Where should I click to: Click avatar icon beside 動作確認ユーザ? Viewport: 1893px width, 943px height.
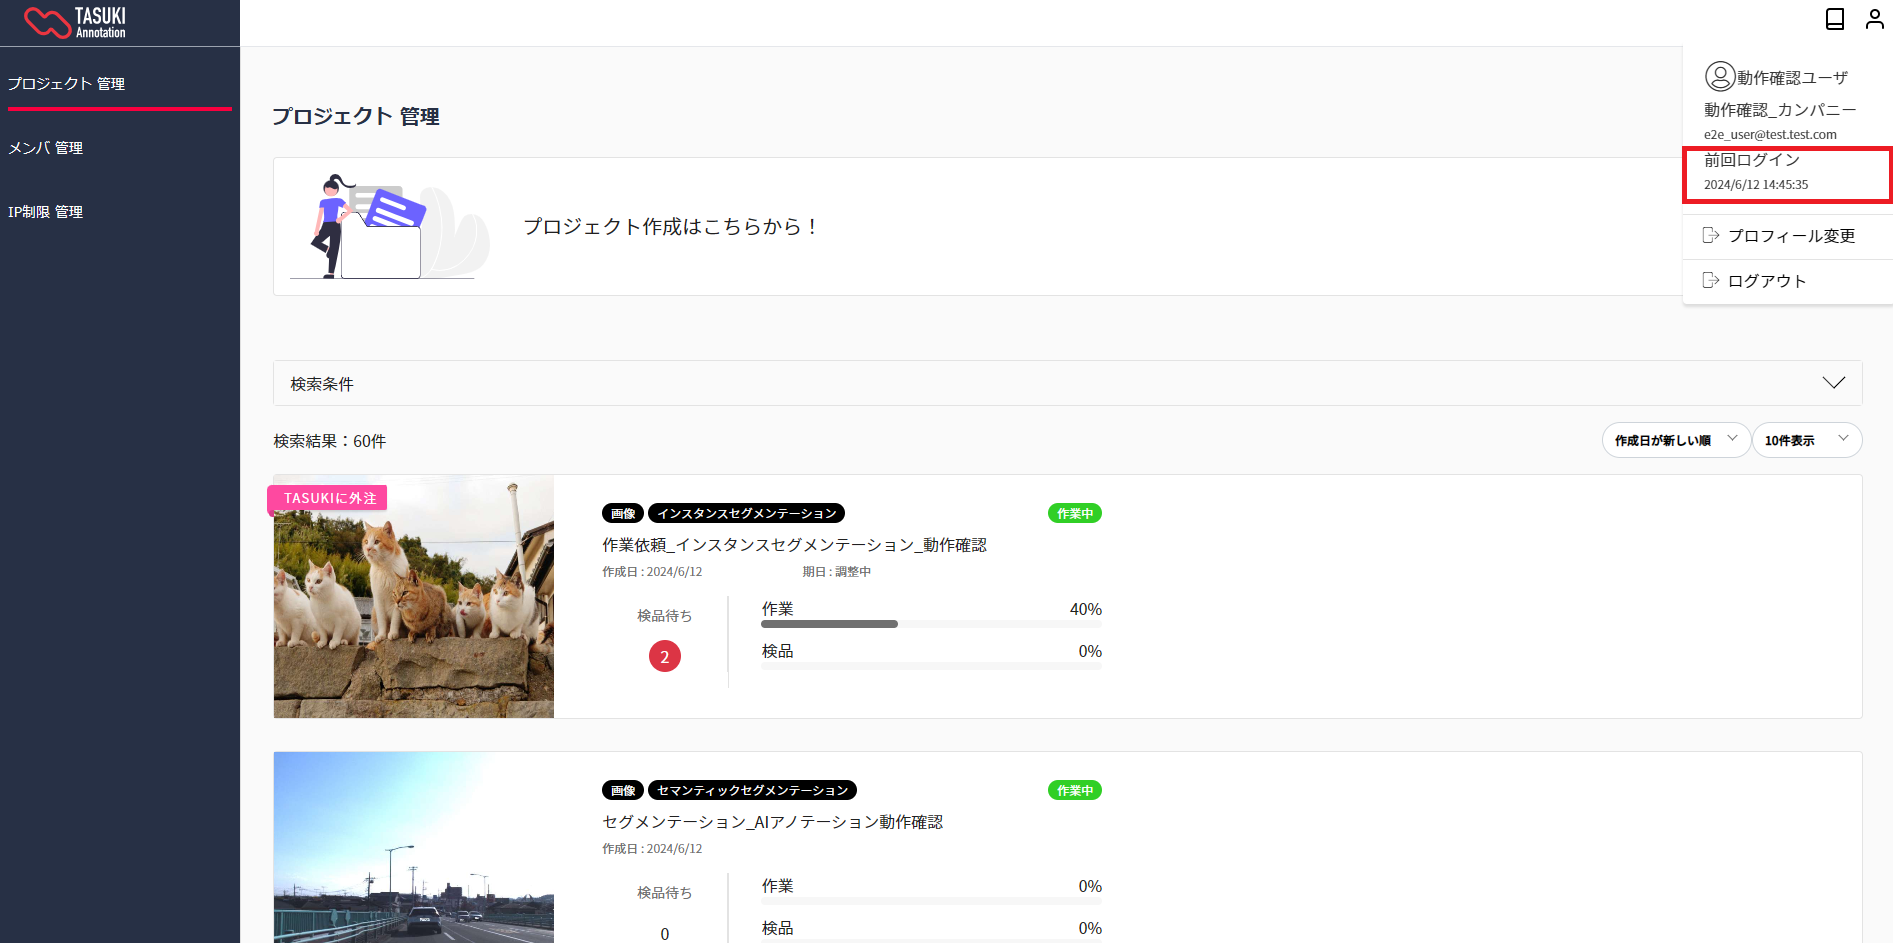click(1720, 76)
